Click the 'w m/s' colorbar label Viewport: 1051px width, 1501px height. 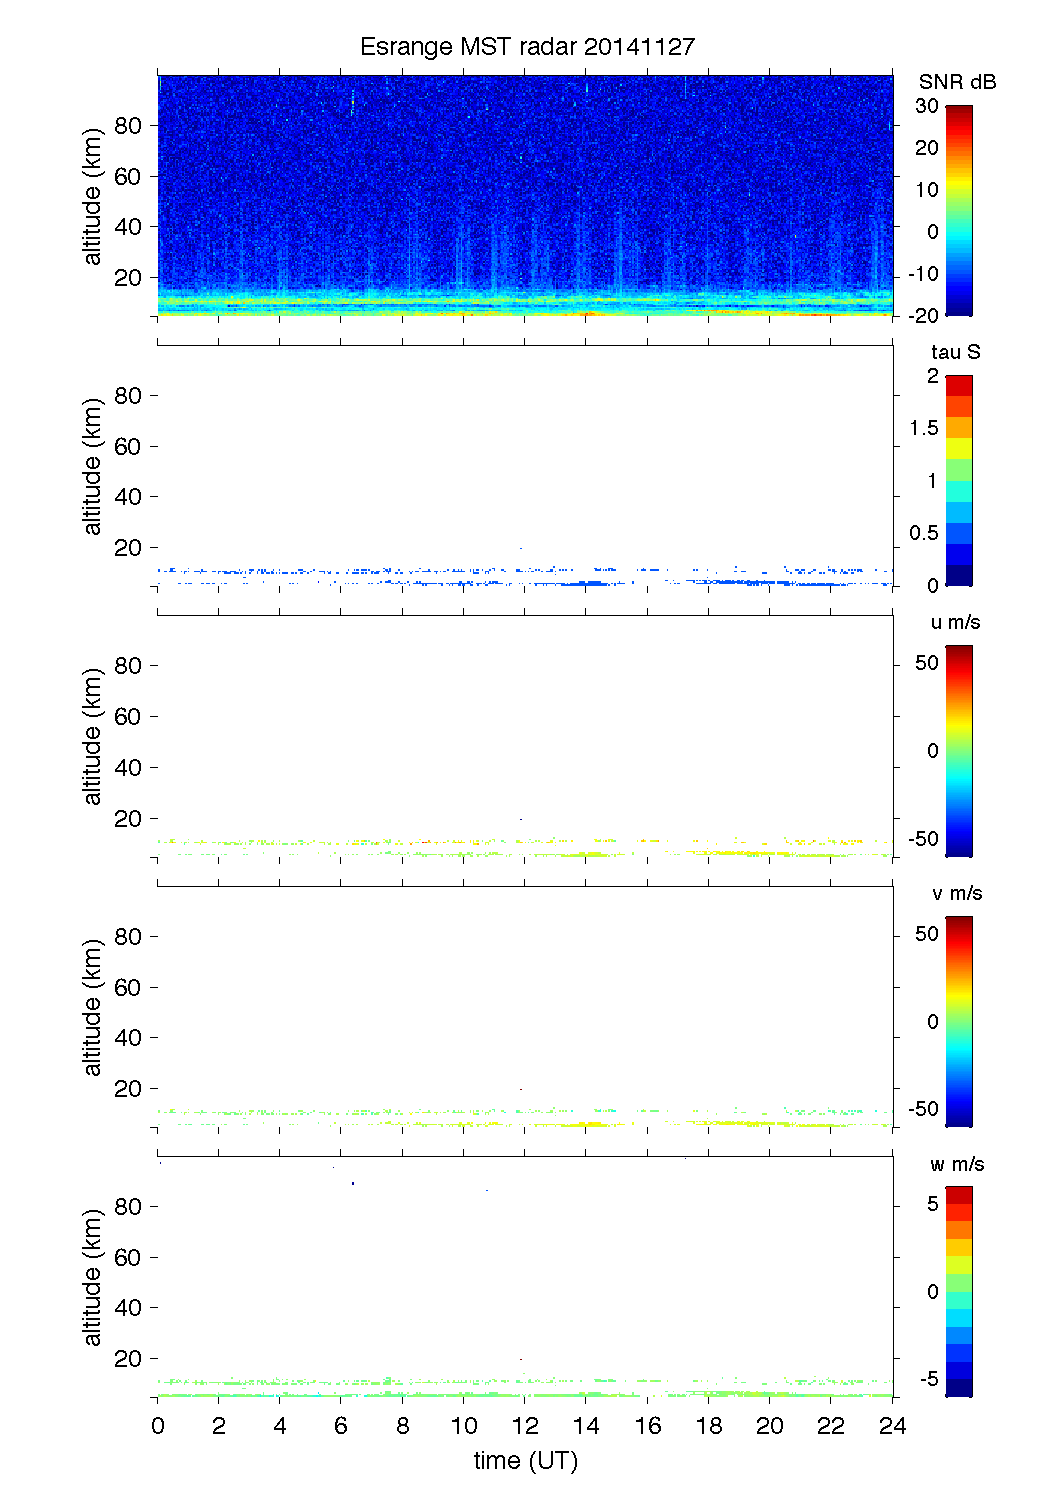pos(957,1164)
